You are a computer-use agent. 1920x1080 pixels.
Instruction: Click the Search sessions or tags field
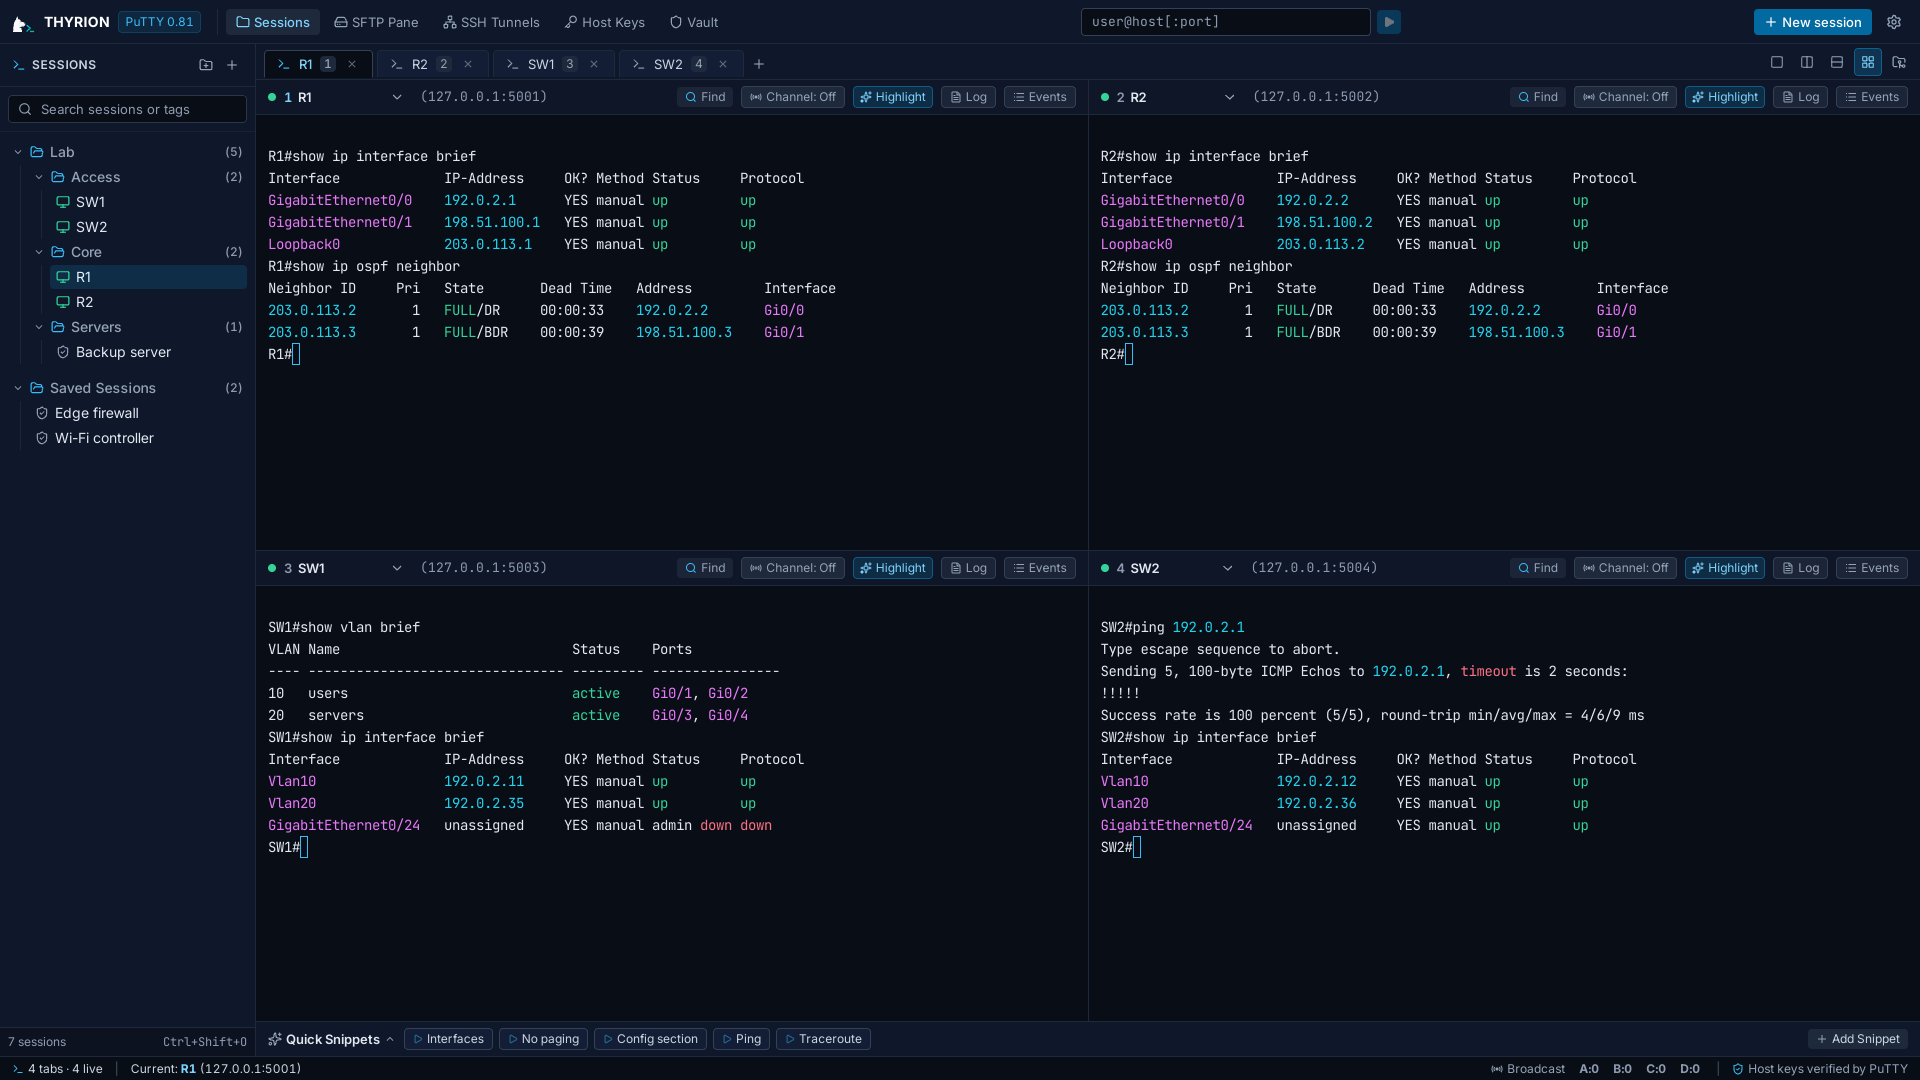tap(127, 109)
